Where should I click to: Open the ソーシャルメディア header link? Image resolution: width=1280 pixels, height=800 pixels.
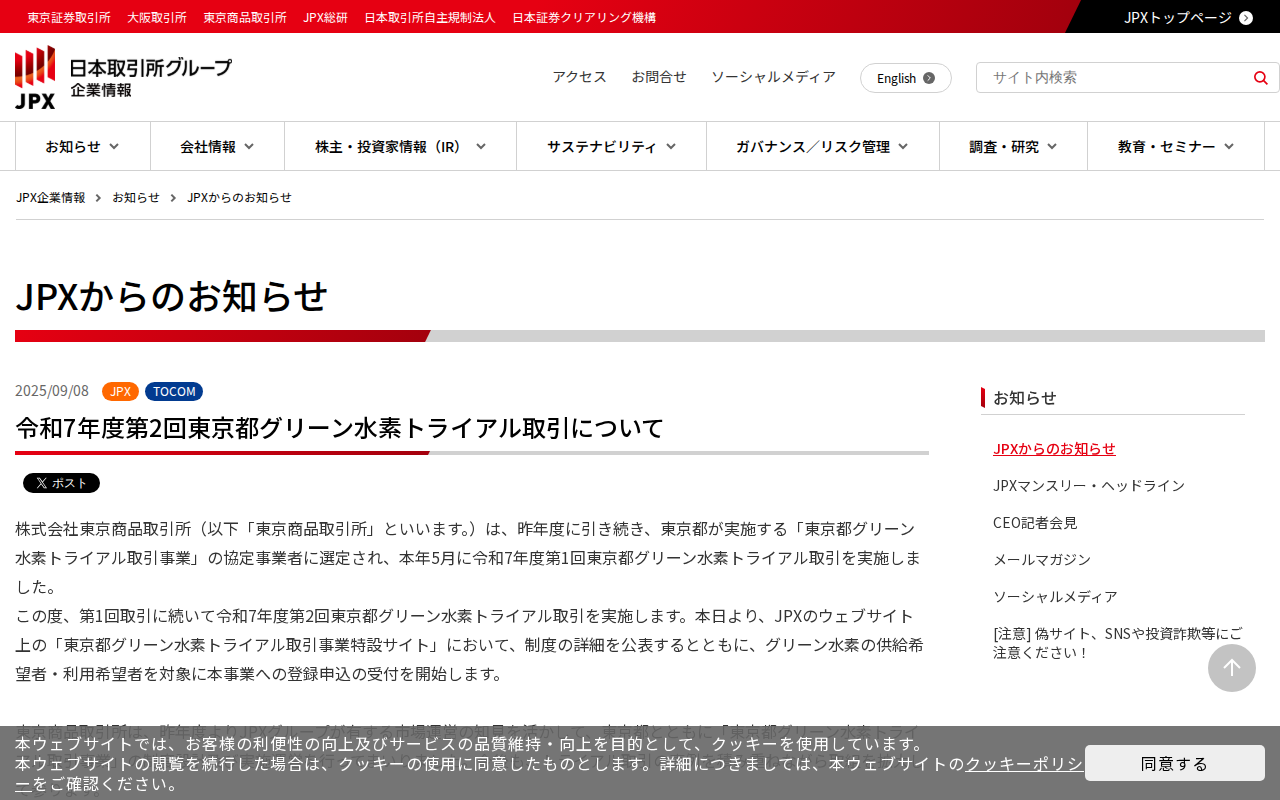click(773, 77)
